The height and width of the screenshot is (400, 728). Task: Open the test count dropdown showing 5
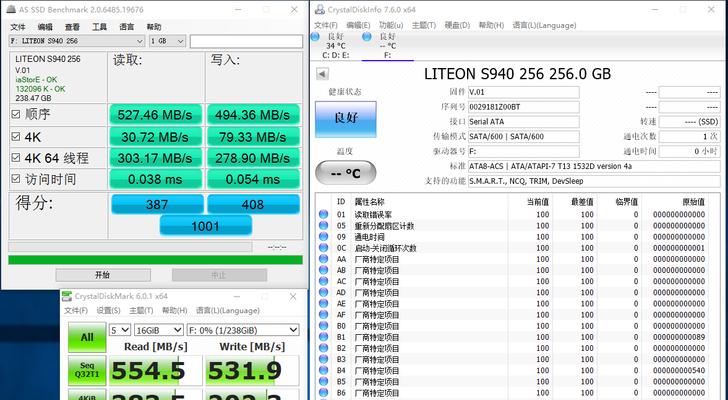pos(120,330)
